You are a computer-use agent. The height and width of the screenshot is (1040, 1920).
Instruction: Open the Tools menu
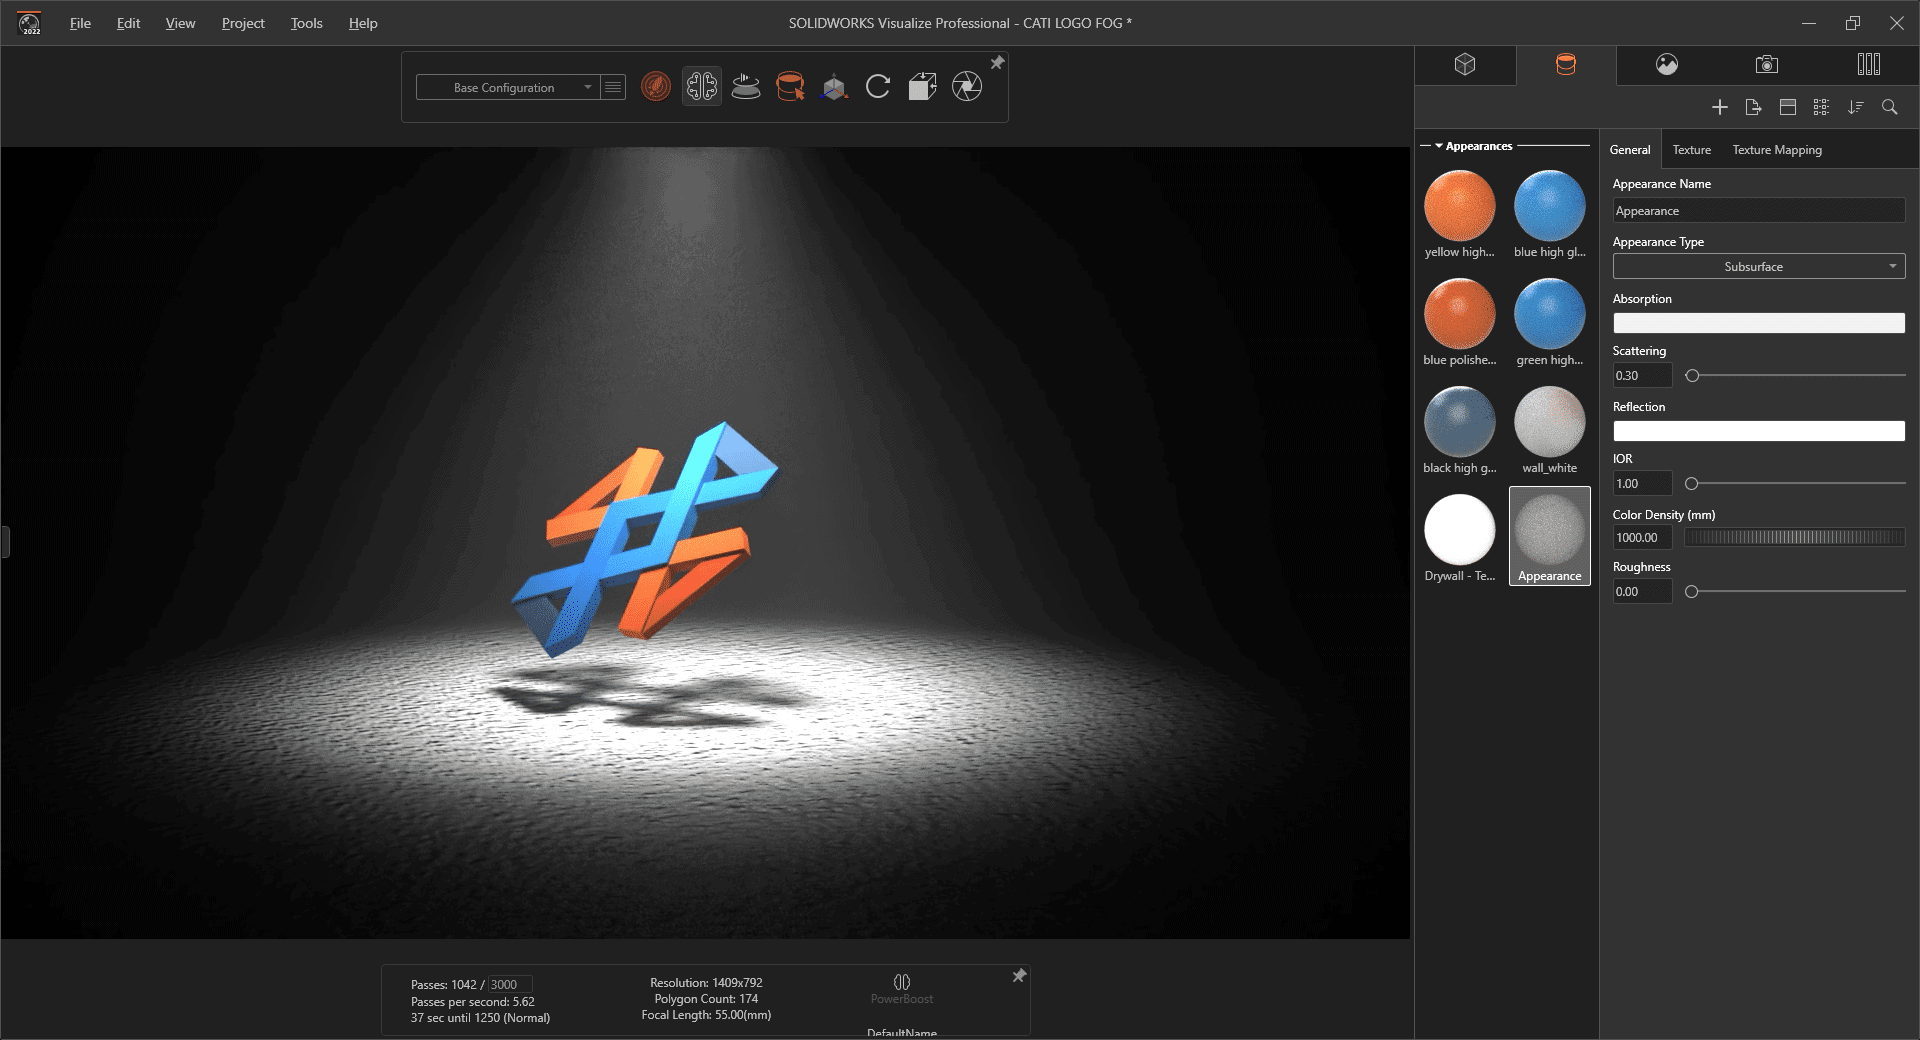[x=306, y=23]
